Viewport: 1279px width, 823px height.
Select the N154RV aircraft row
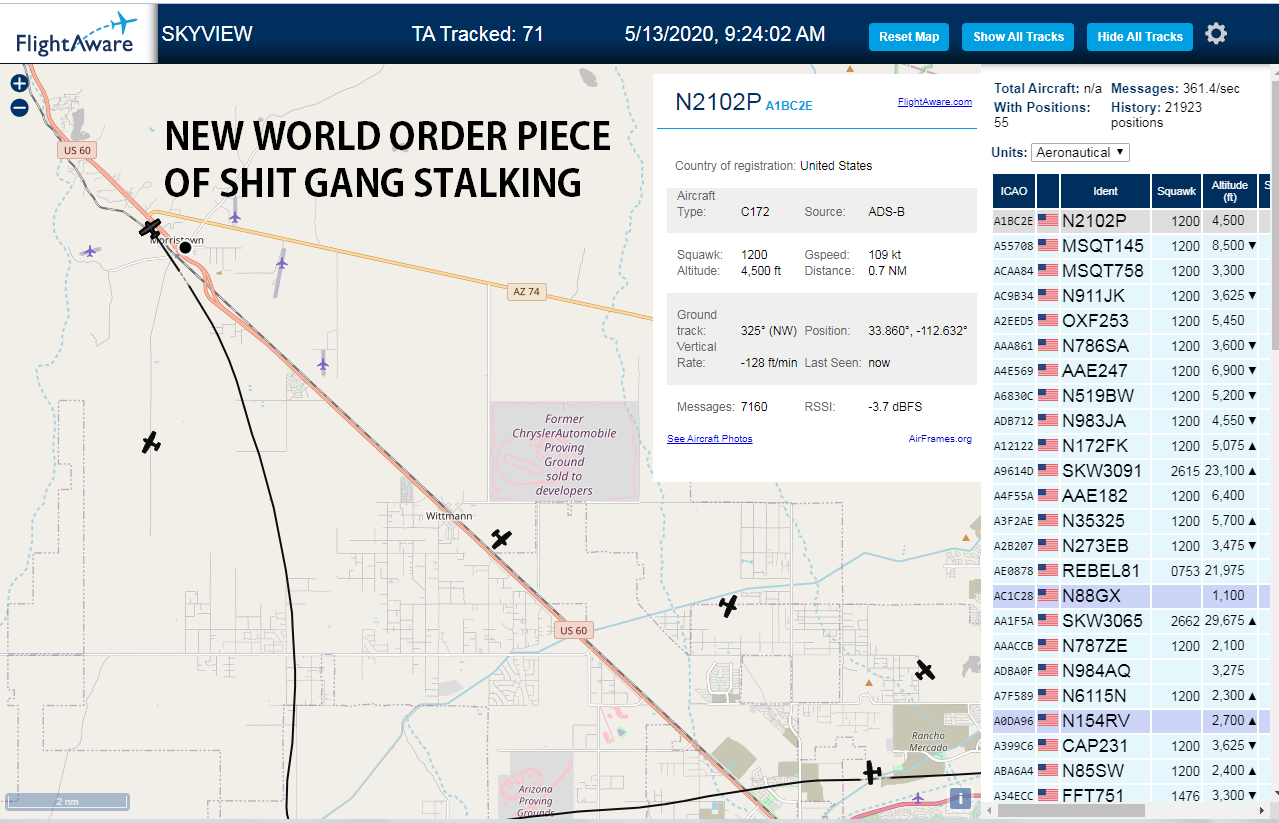pos(1132,720)
